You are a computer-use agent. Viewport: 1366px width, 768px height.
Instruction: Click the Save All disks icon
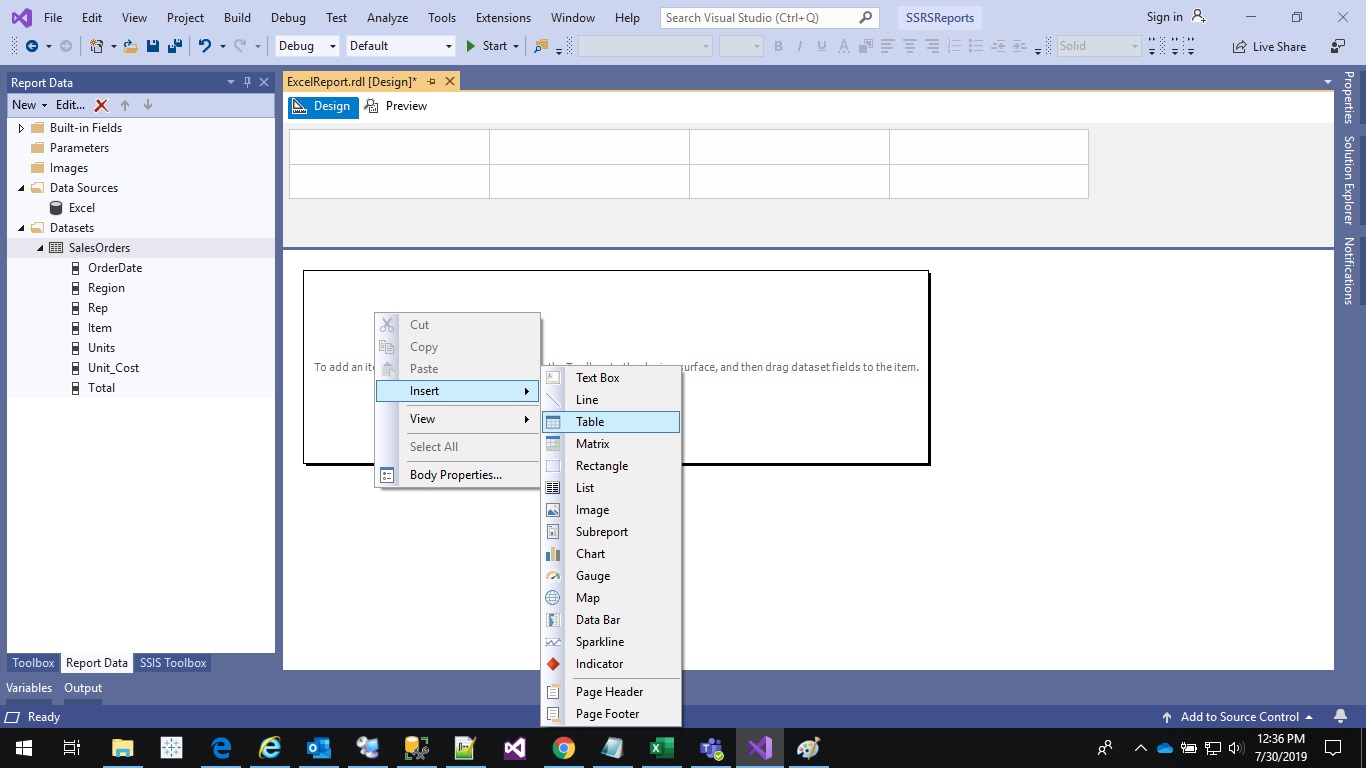175,46
